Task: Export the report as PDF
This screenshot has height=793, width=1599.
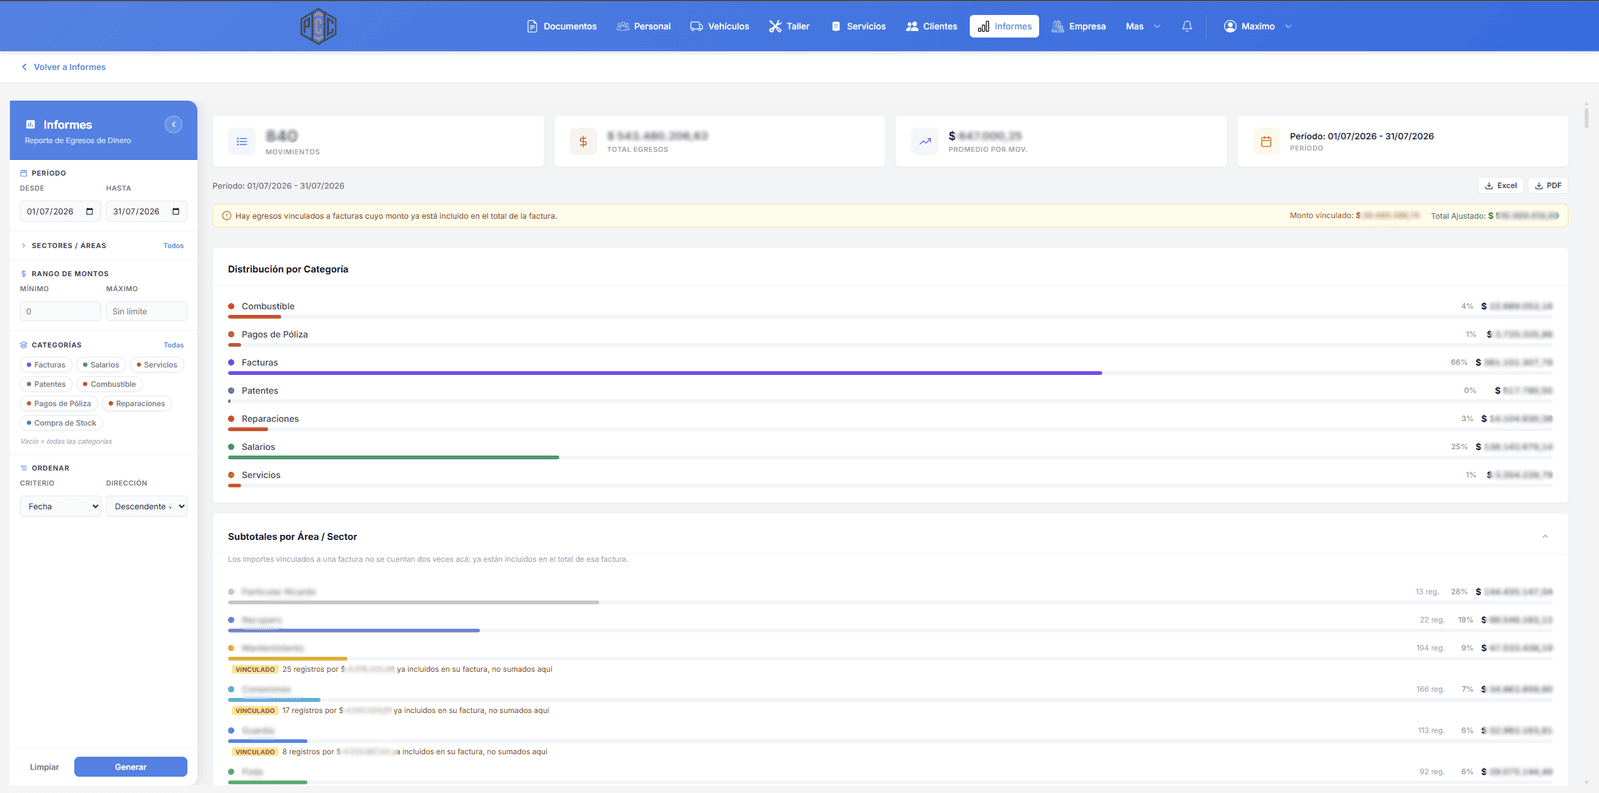Action: (x=1548, y=186)
